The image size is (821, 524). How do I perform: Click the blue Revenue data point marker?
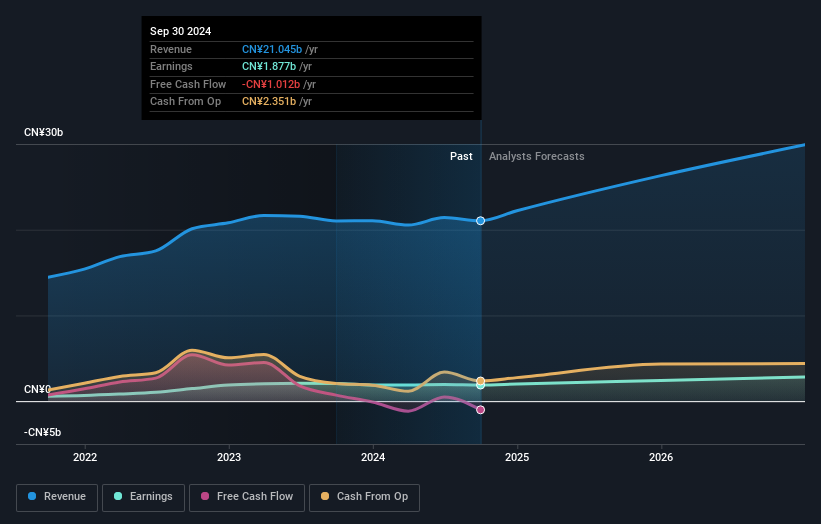pyautogui.click(x=481, y=221)
